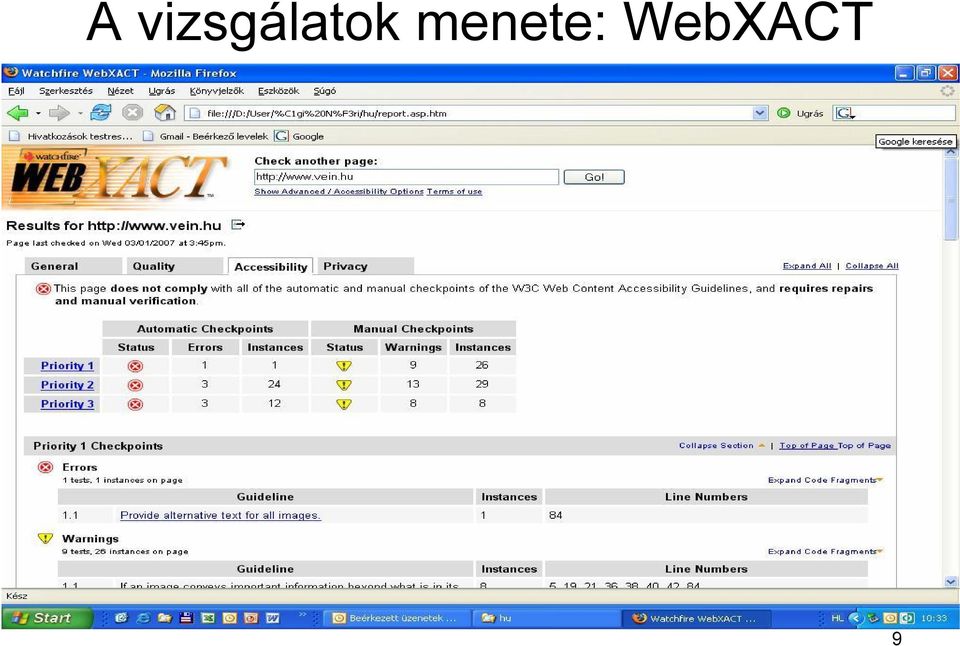Click the red non-compliance icon in summary message

(43, 288)
